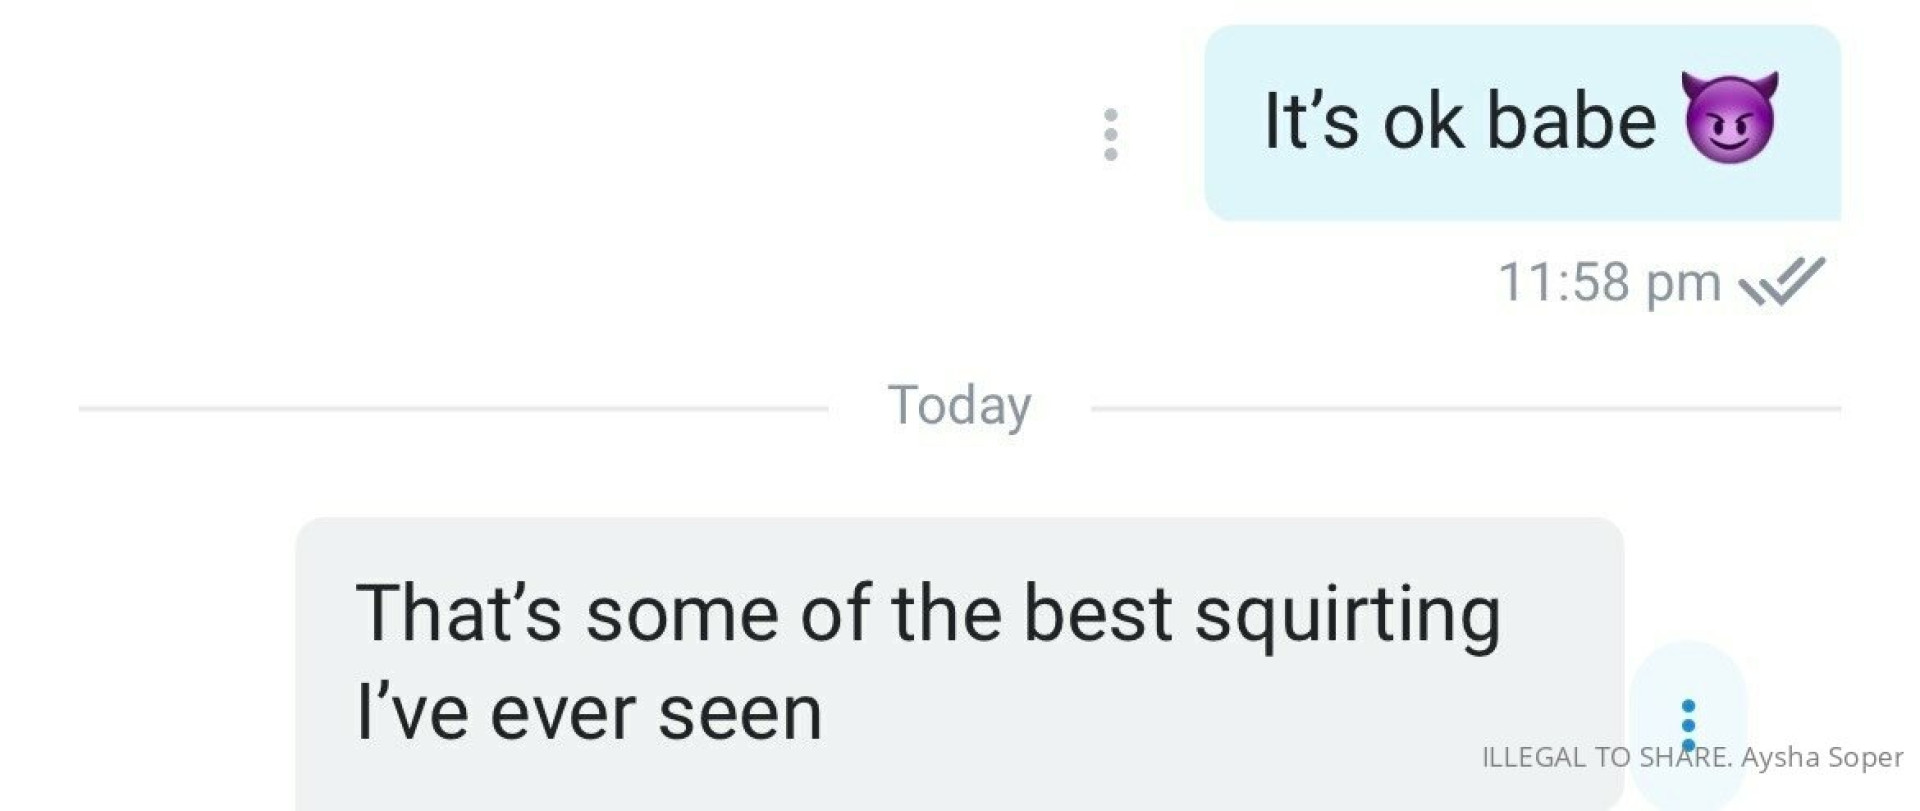Click the purple smiling devil emoji
The width and height of the screenshot is (1920, 811).
coord(1730,117)
